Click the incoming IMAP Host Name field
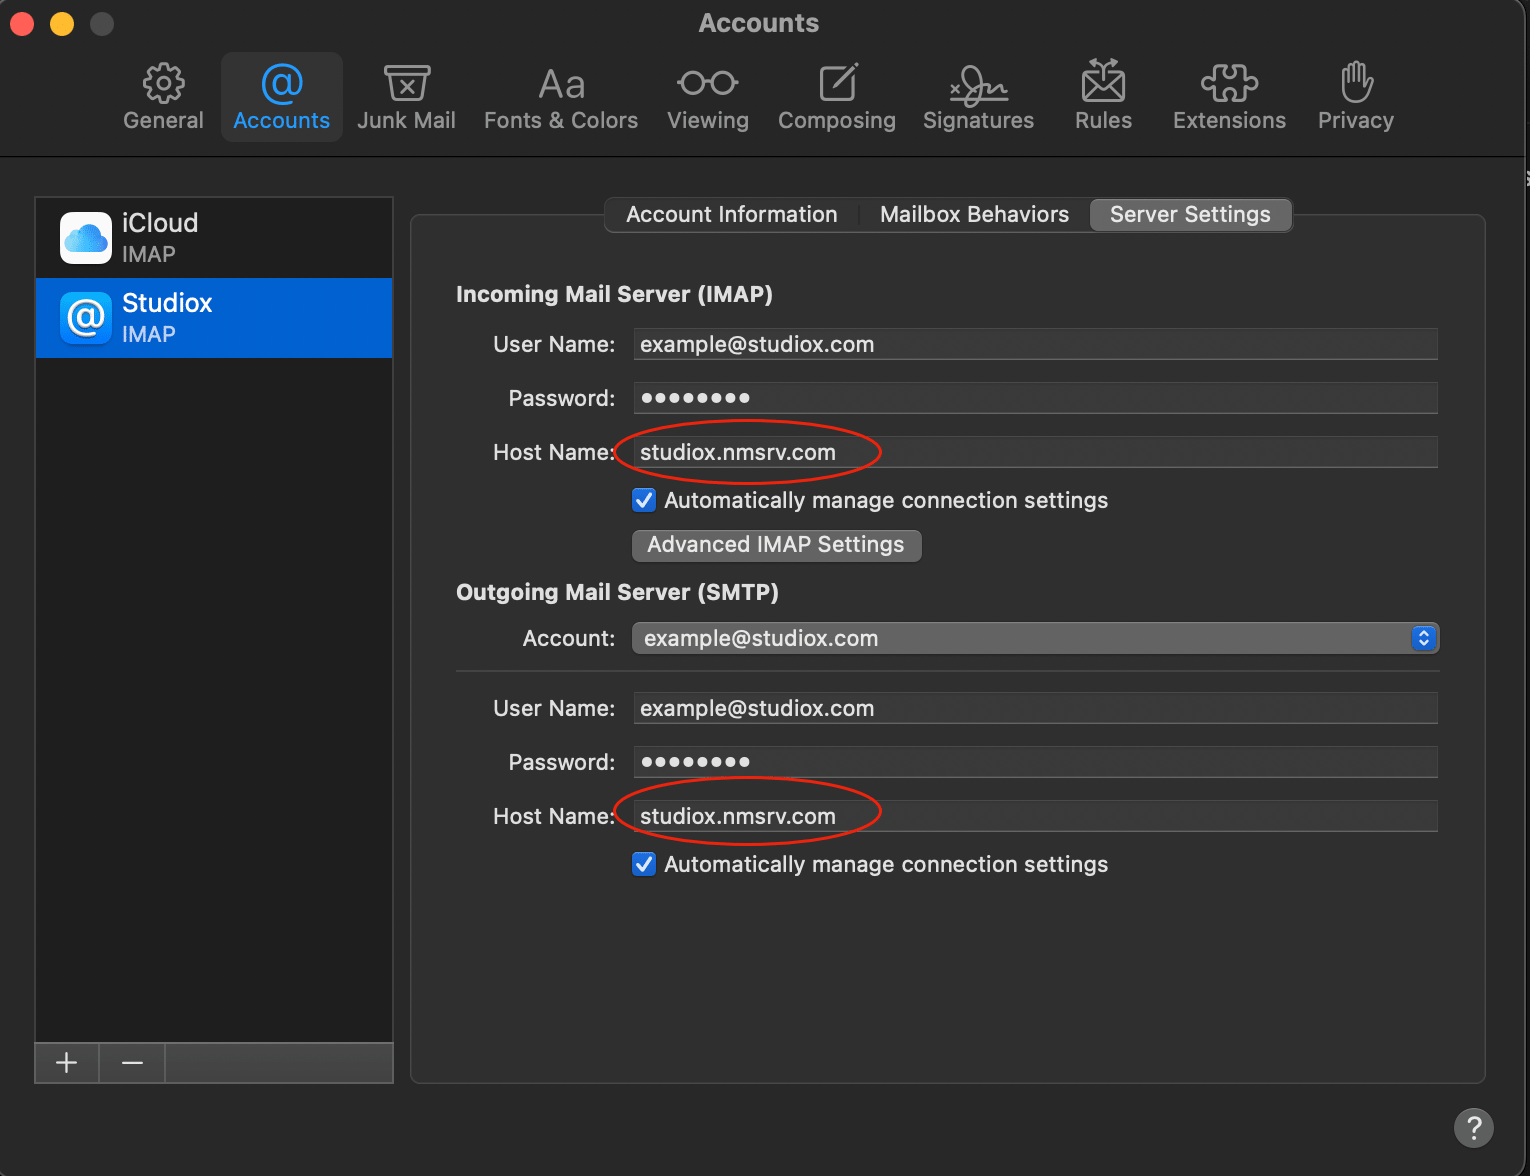This screenshot has height=1176, width=1530. [1035, 452]
